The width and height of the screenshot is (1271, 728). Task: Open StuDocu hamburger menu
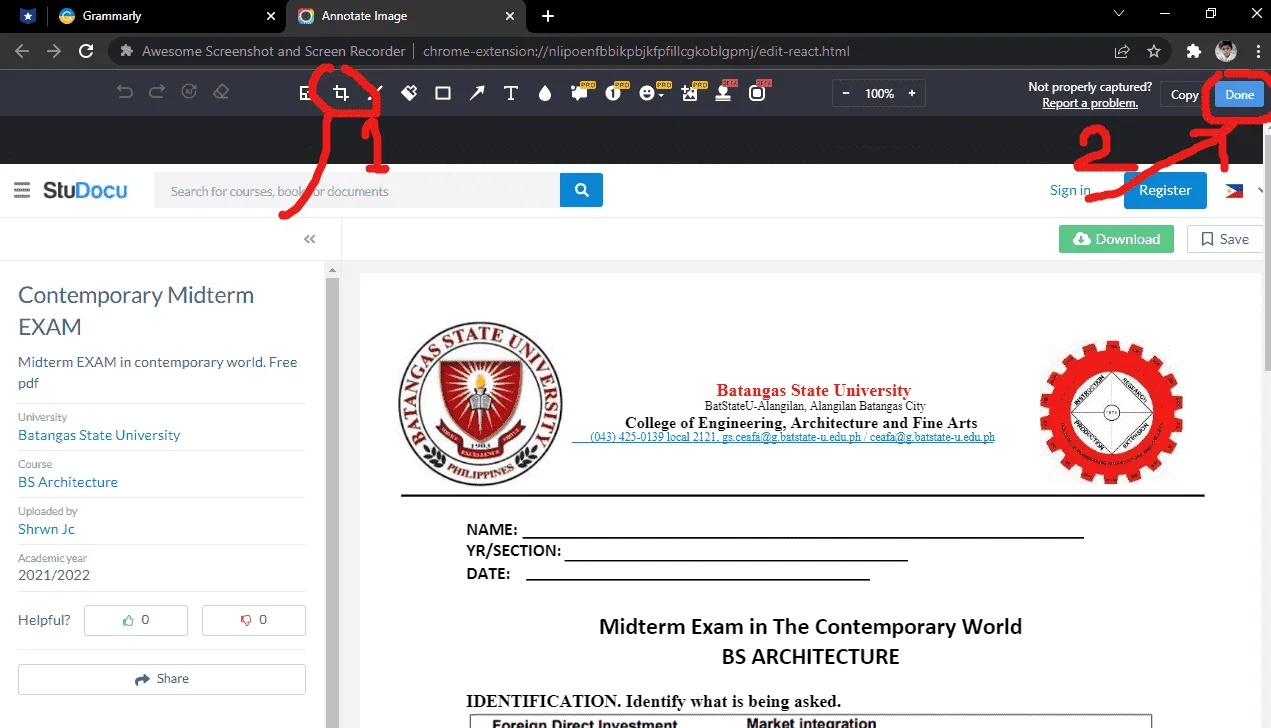click(22, 190)
